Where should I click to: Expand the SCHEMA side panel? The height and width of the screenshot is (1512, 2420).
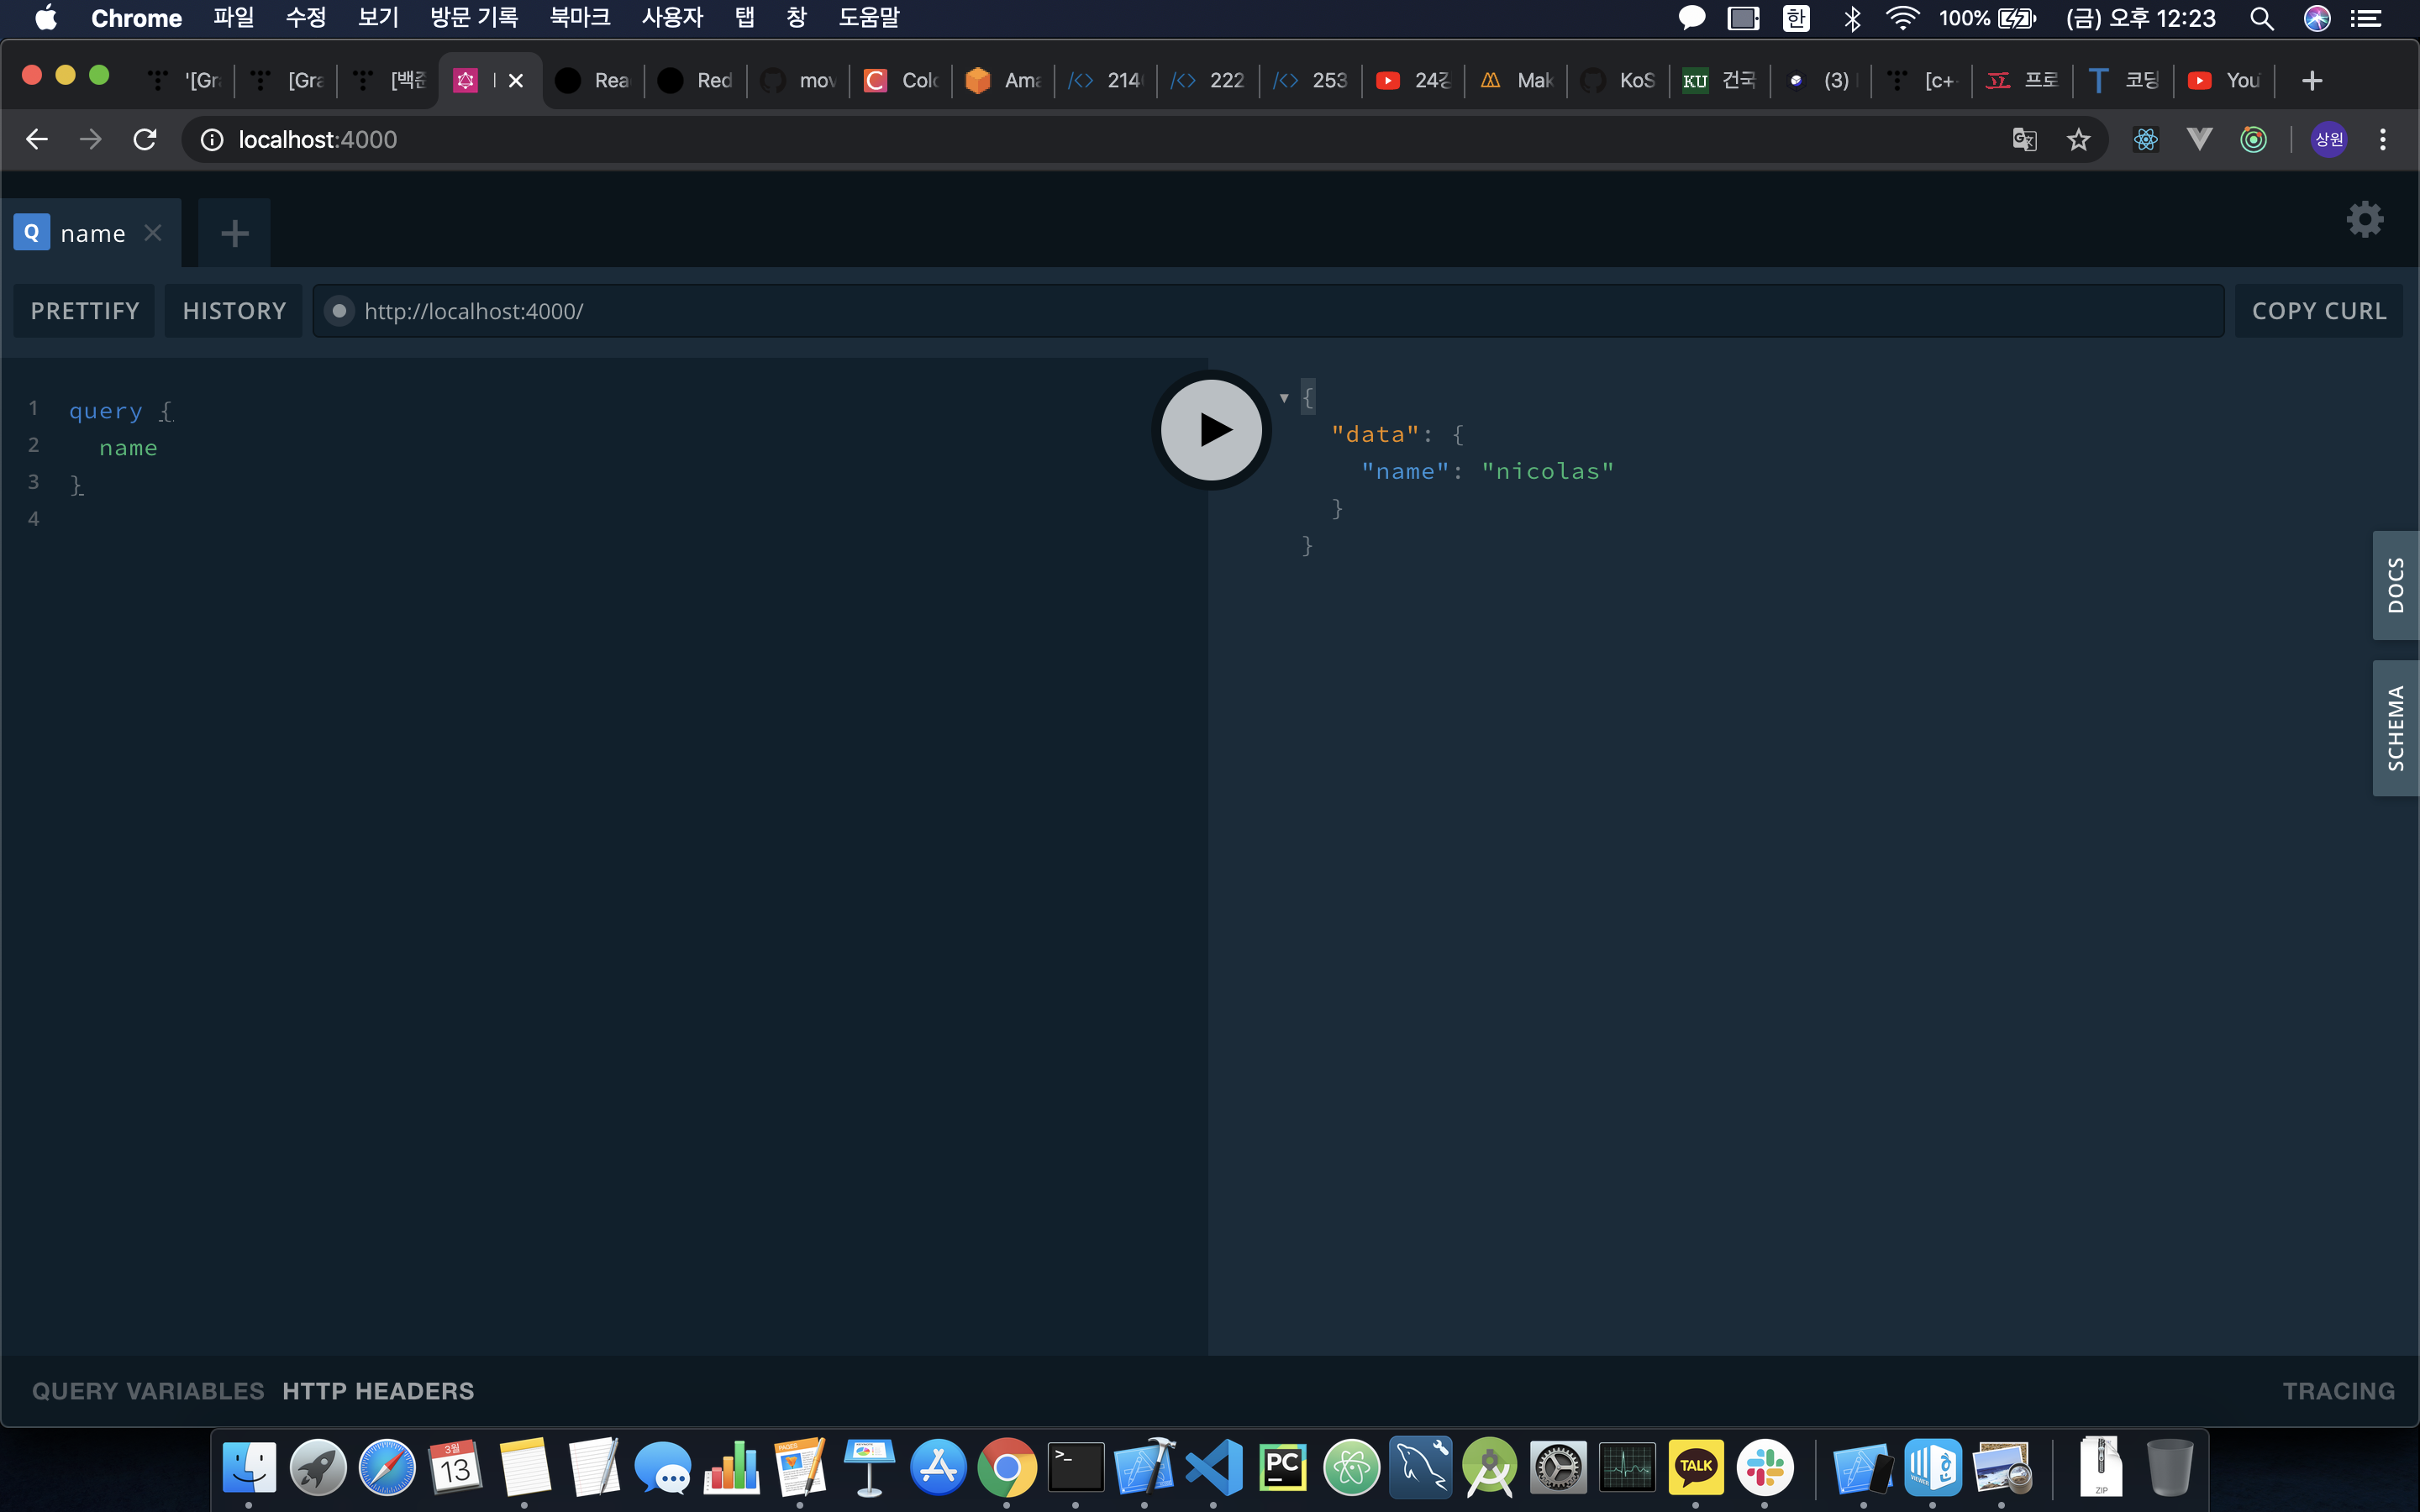coord(2395,728)
